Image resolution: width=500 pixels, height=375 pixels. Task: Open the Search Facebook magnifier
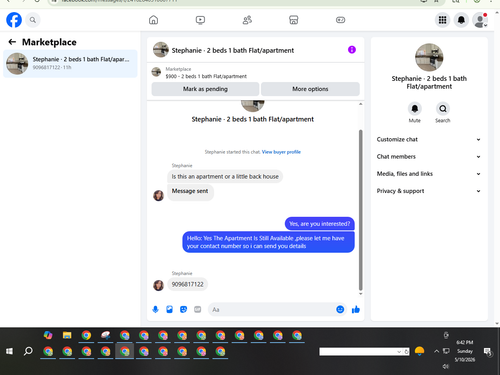(33, 20)
